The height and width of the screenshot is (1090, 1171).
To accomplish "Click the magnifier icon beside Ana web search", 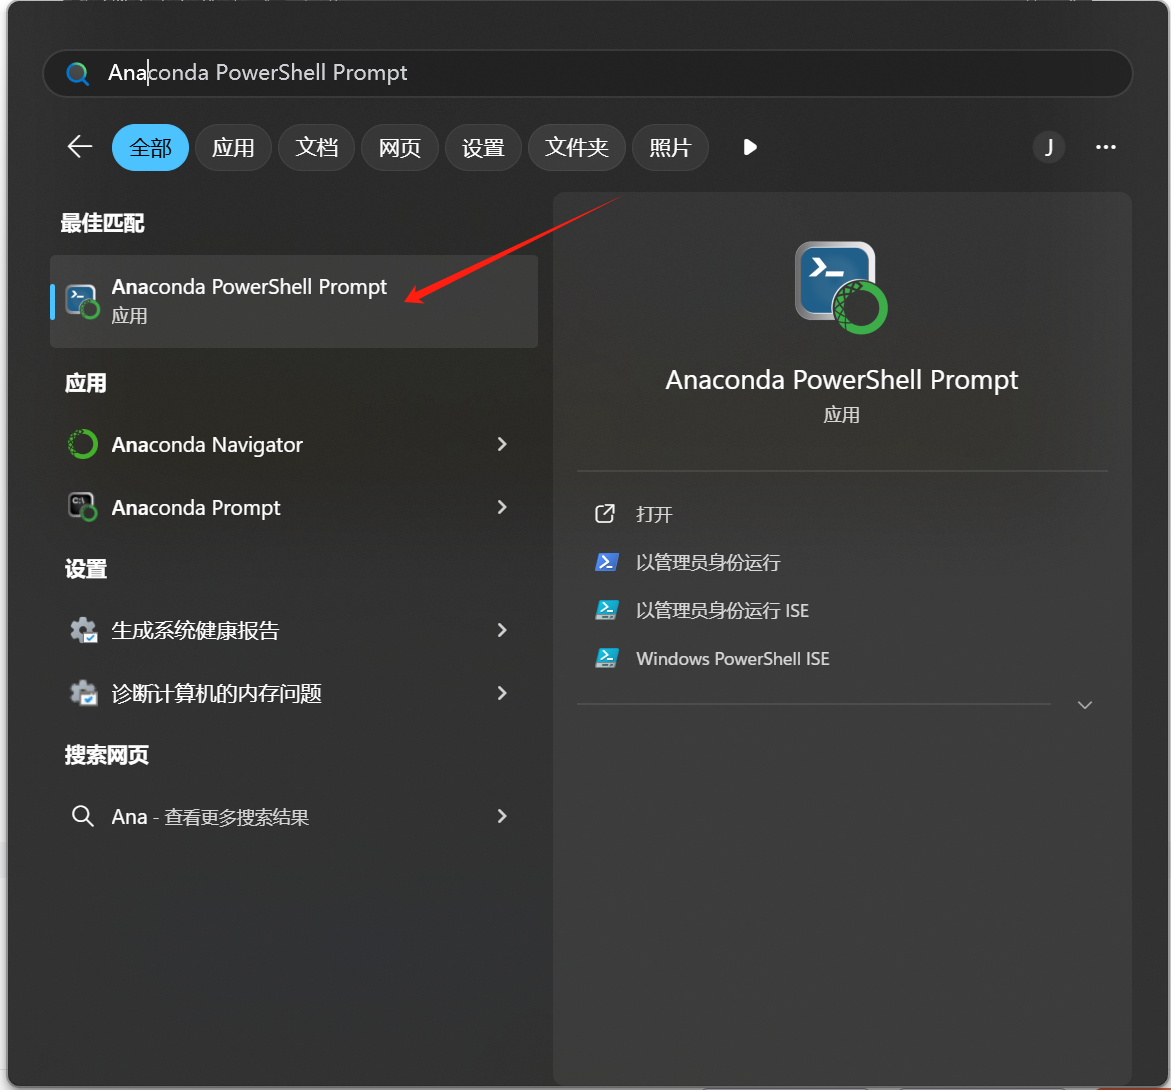I will pyautogui.click(x=82, y=816).
